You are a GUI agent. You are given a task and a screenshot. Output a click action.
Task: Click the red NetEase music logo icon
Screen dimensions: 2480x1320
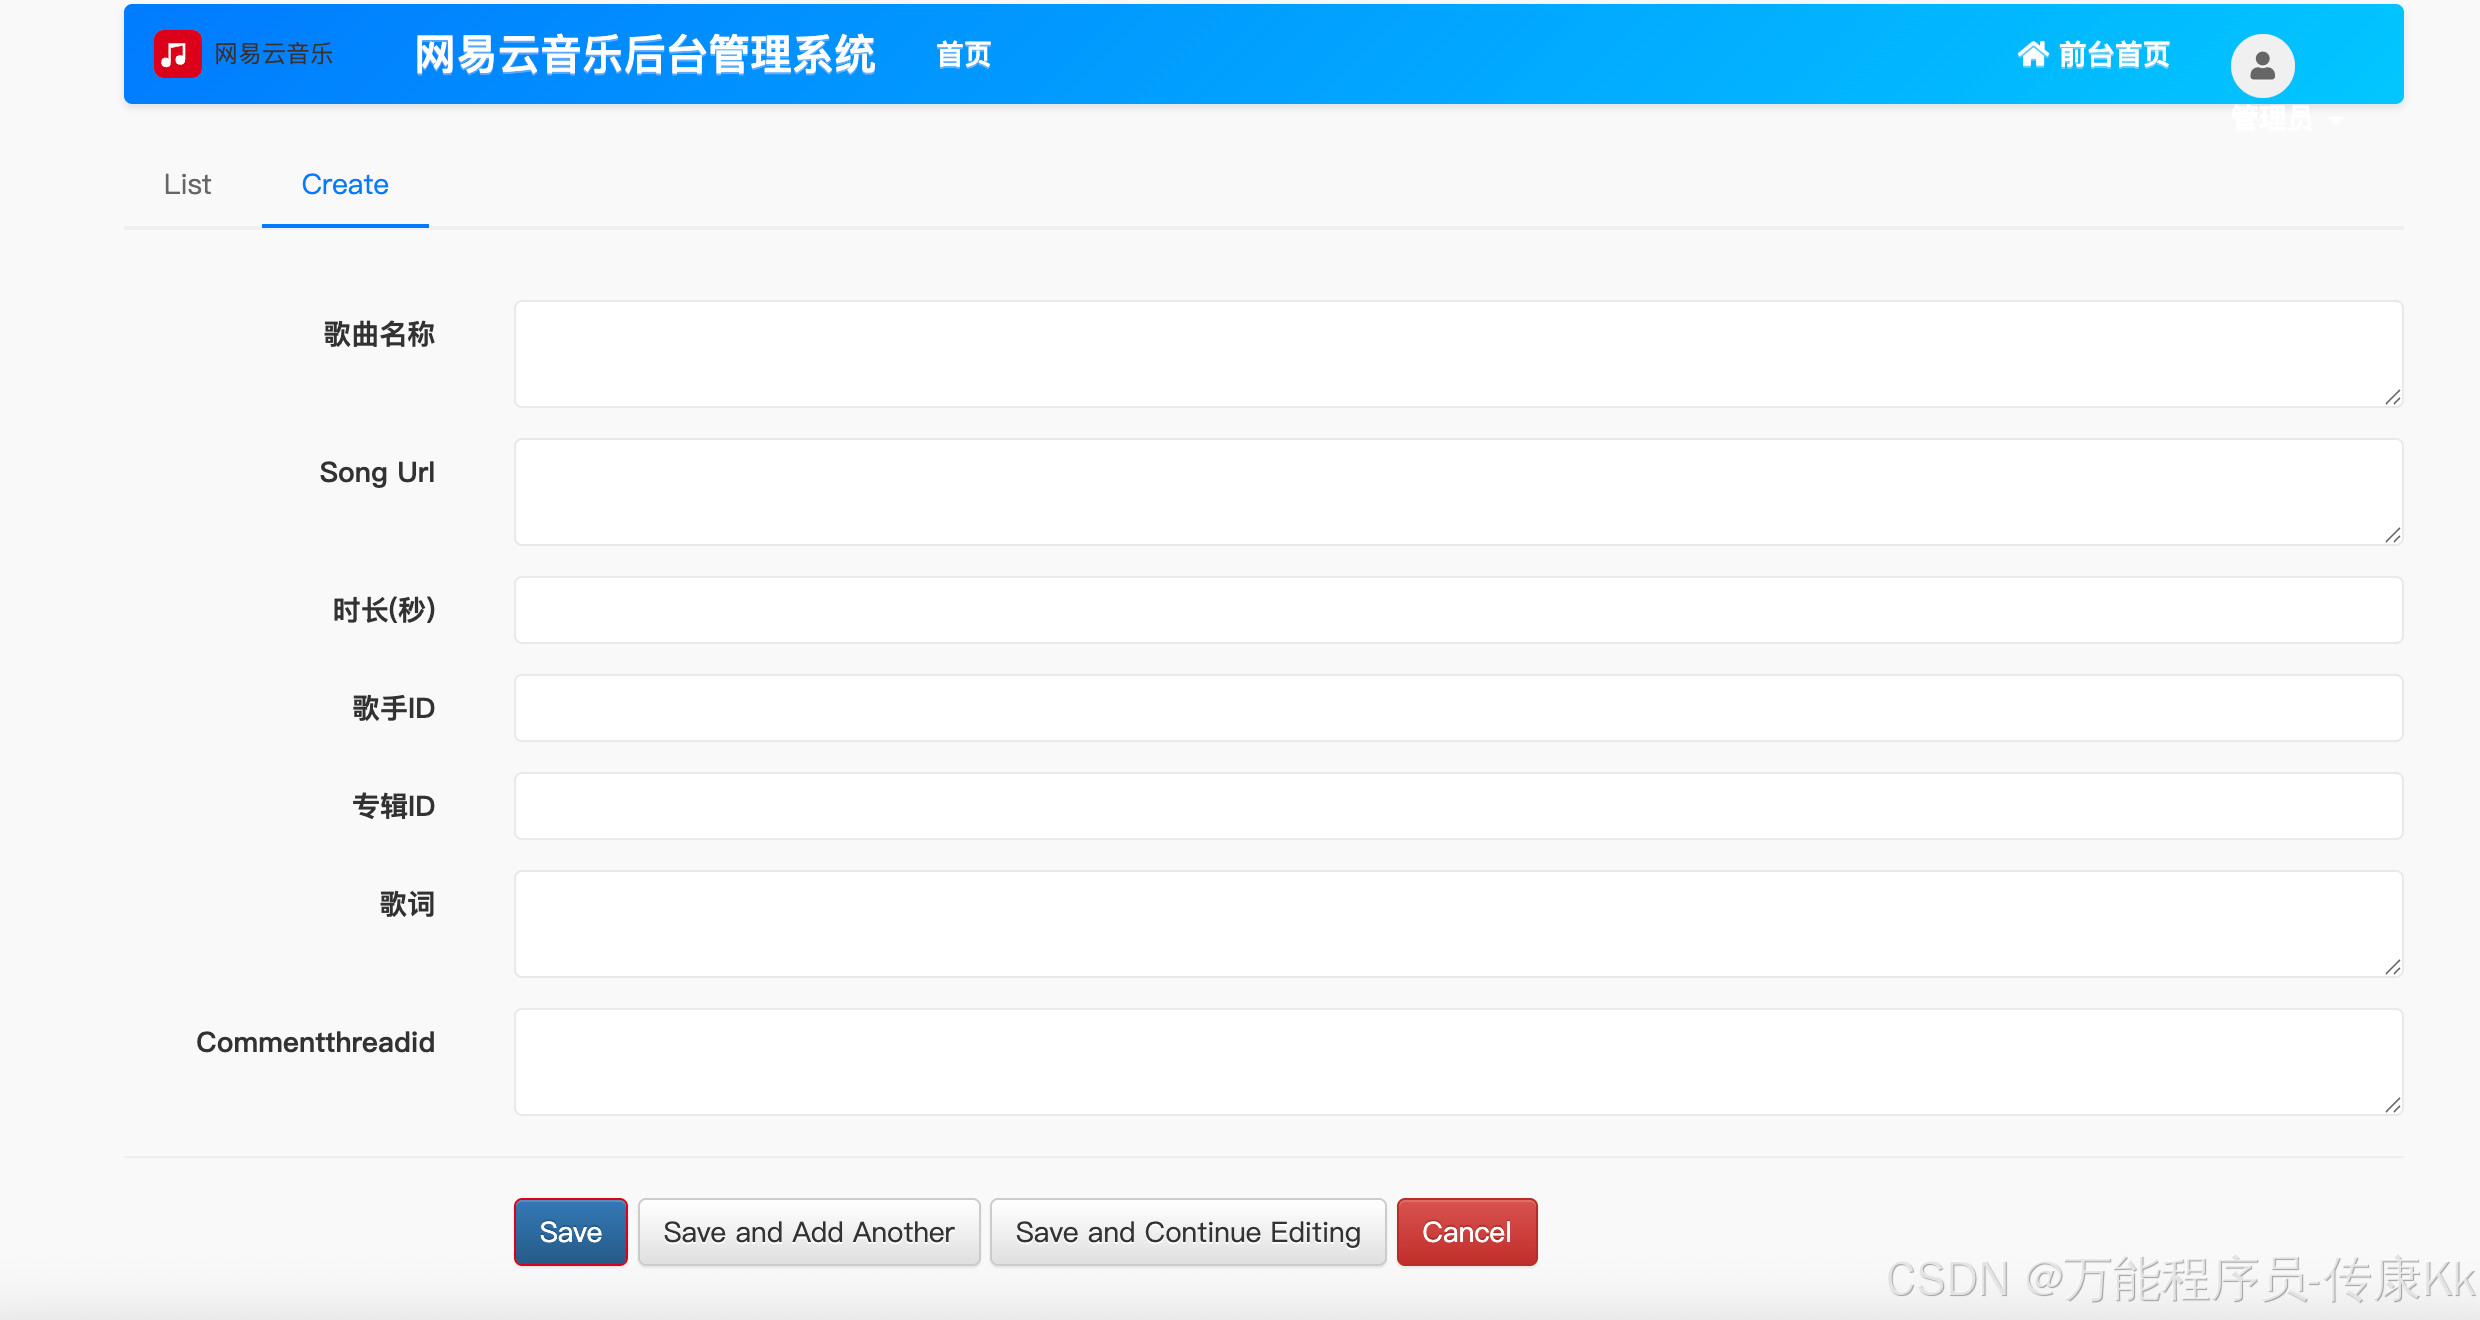177,54
